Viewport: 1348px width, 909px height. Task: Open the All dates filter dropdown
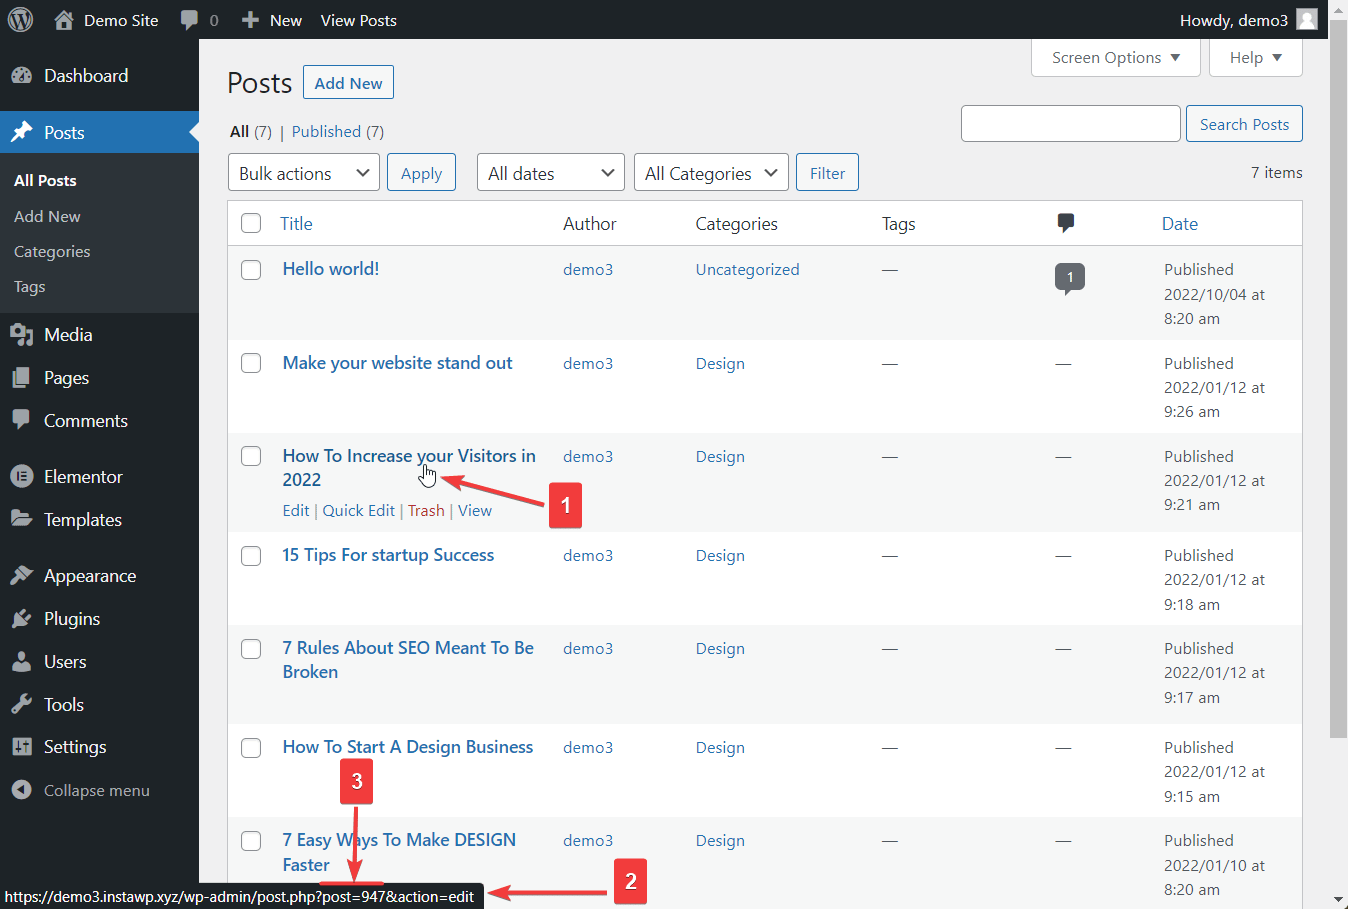pyautogui.click(x=550, y=172)
